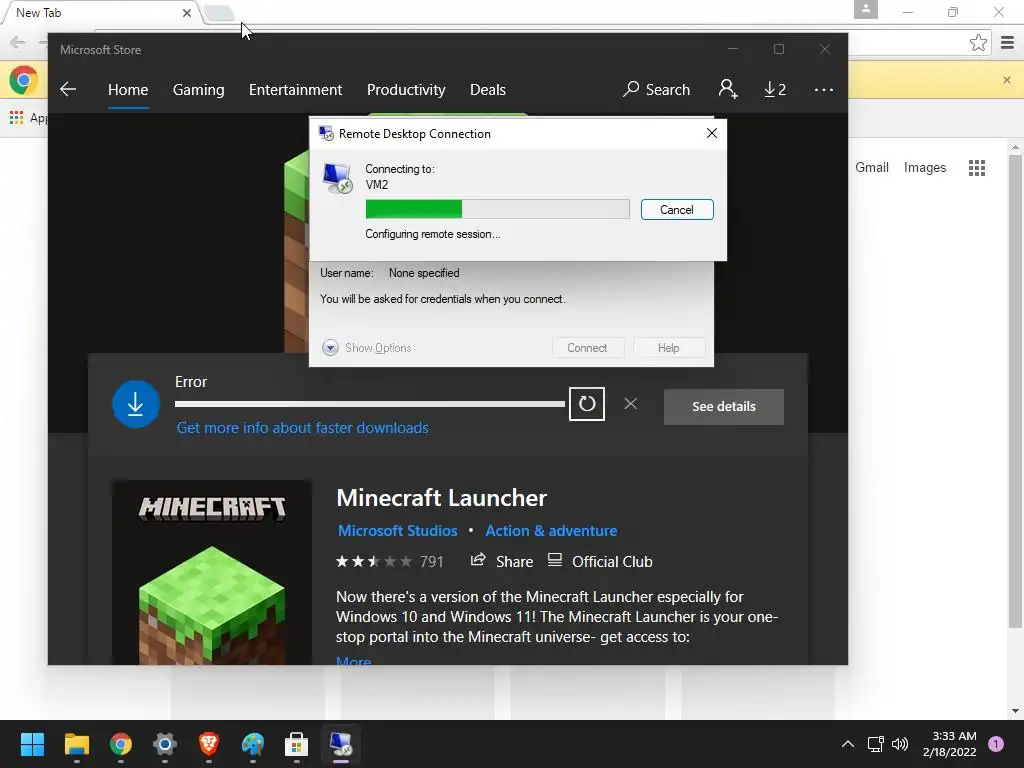
Task: Click Remote Desktop taskbar icon
Action: 340,744
